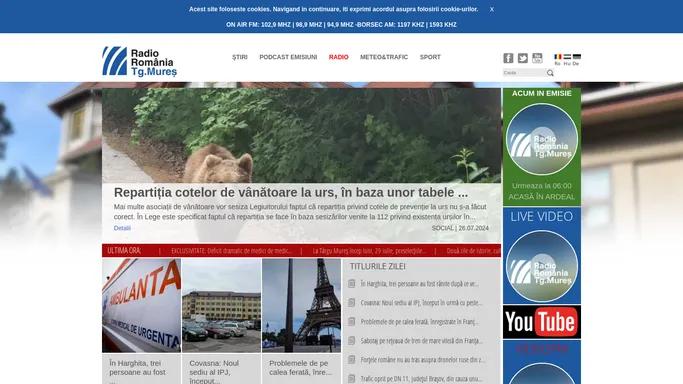Open the IPJ building parking lot thumbnail
The image size is (683, 384).
point(221,305)
